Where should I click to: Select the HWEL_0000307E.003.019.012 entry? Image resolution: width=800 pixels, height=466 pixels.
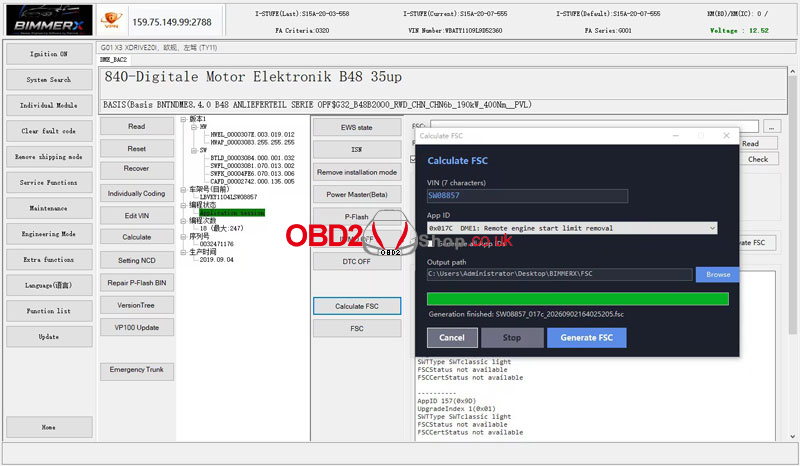252,134
